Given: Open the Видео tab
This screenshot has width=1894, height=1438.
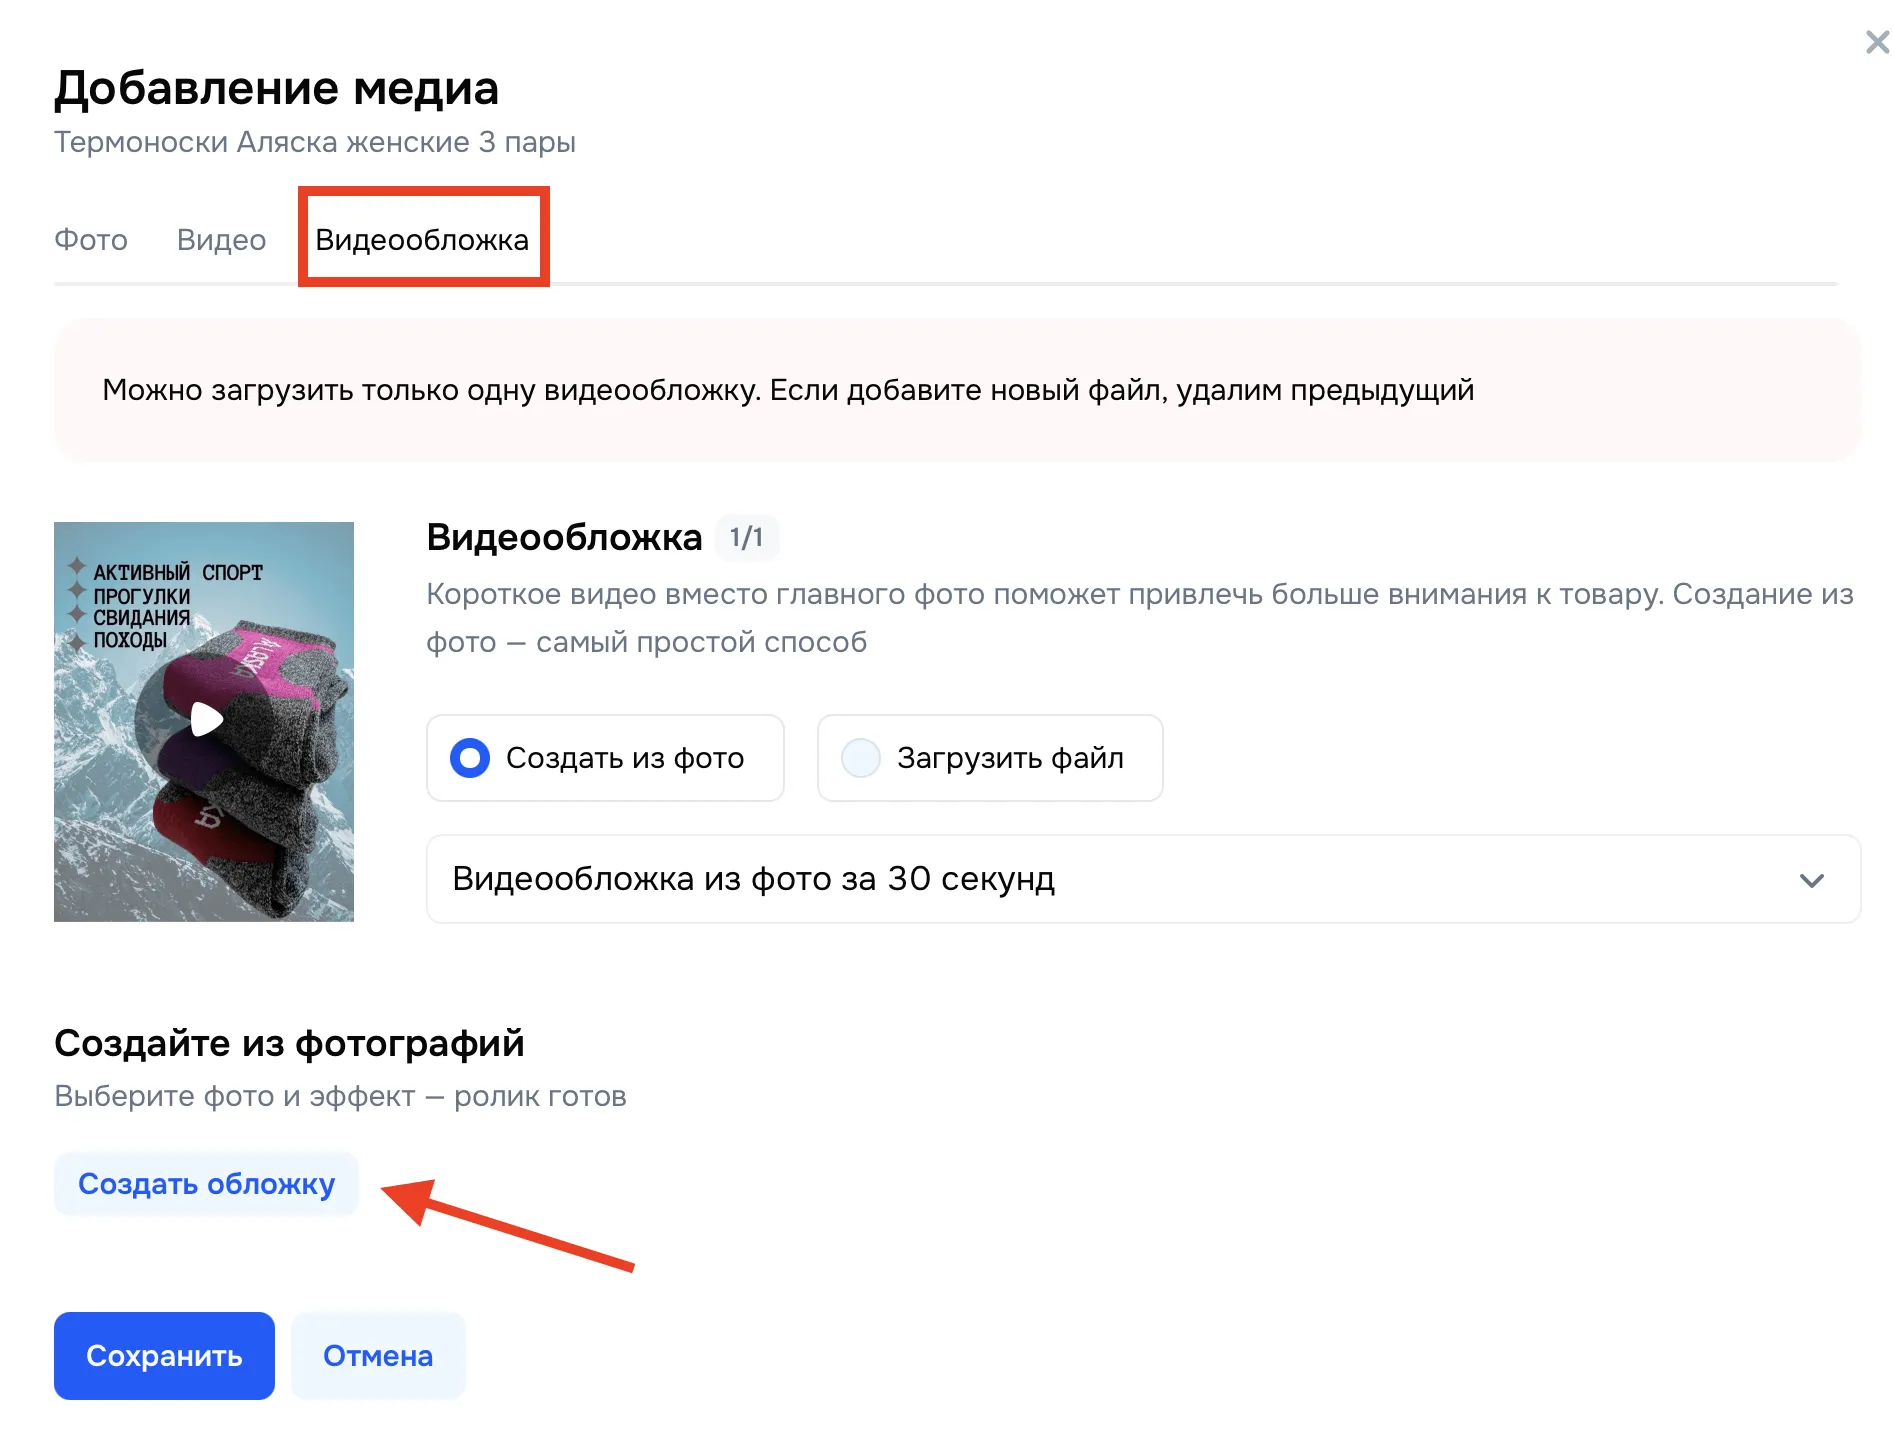Looking at the screenshot, I should 221,240.
